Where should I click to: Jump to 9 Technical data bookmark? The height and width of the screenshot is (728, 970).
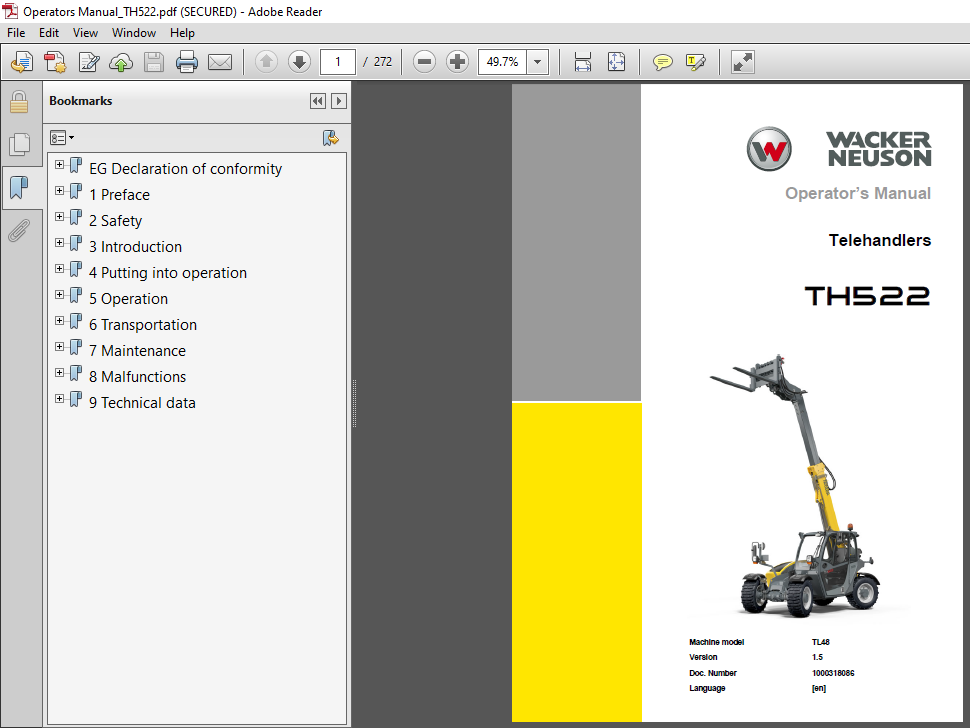142,403
